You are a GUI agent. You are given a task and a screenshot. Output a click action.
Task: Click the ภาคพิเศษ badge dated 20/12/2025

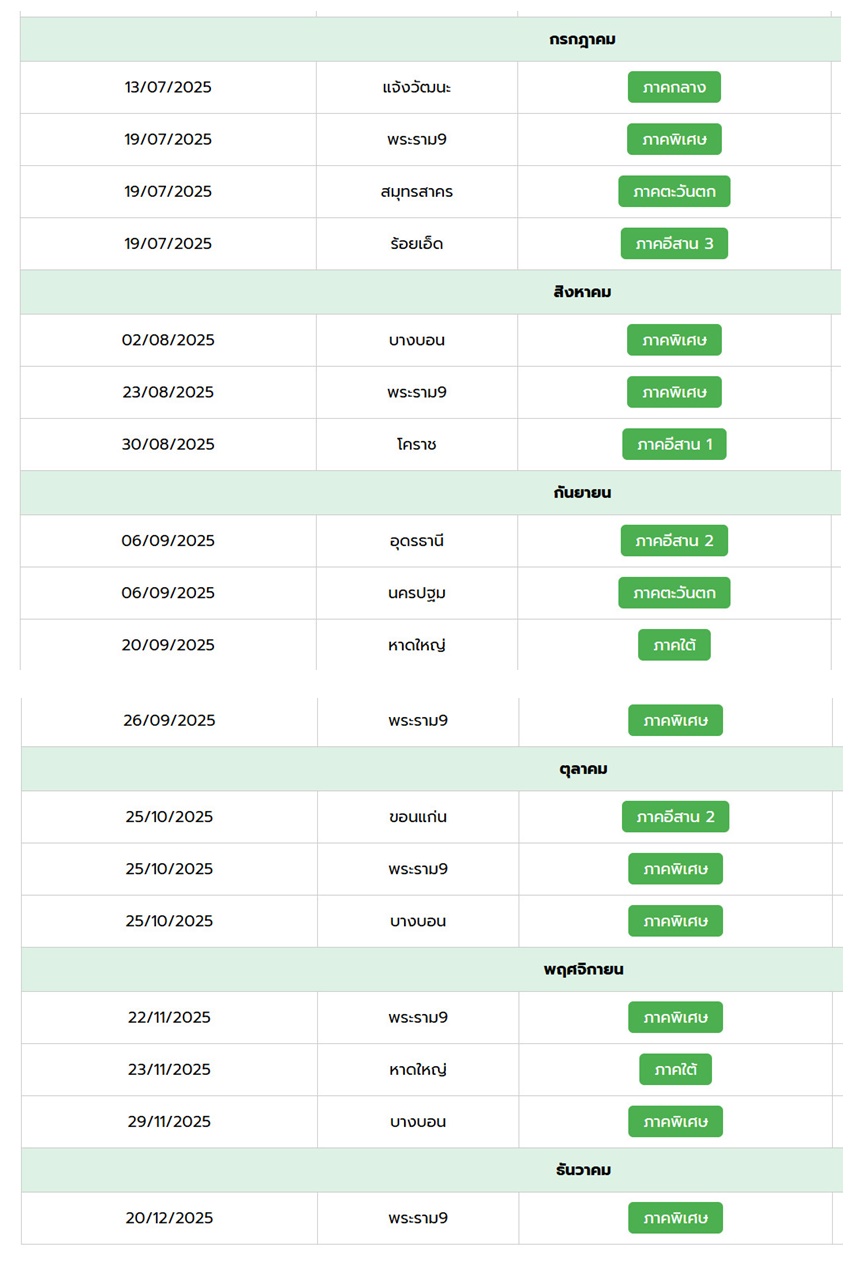tap(675, 1218)
